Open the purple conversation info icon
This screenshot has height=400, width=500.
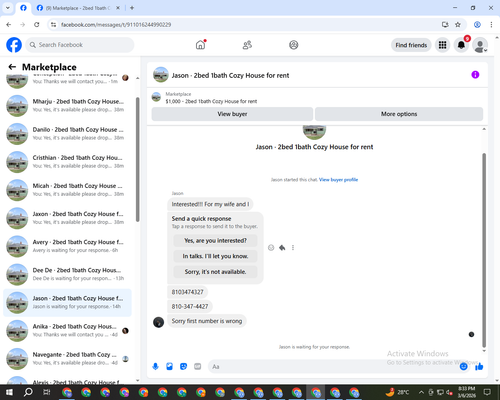point(475,75)
